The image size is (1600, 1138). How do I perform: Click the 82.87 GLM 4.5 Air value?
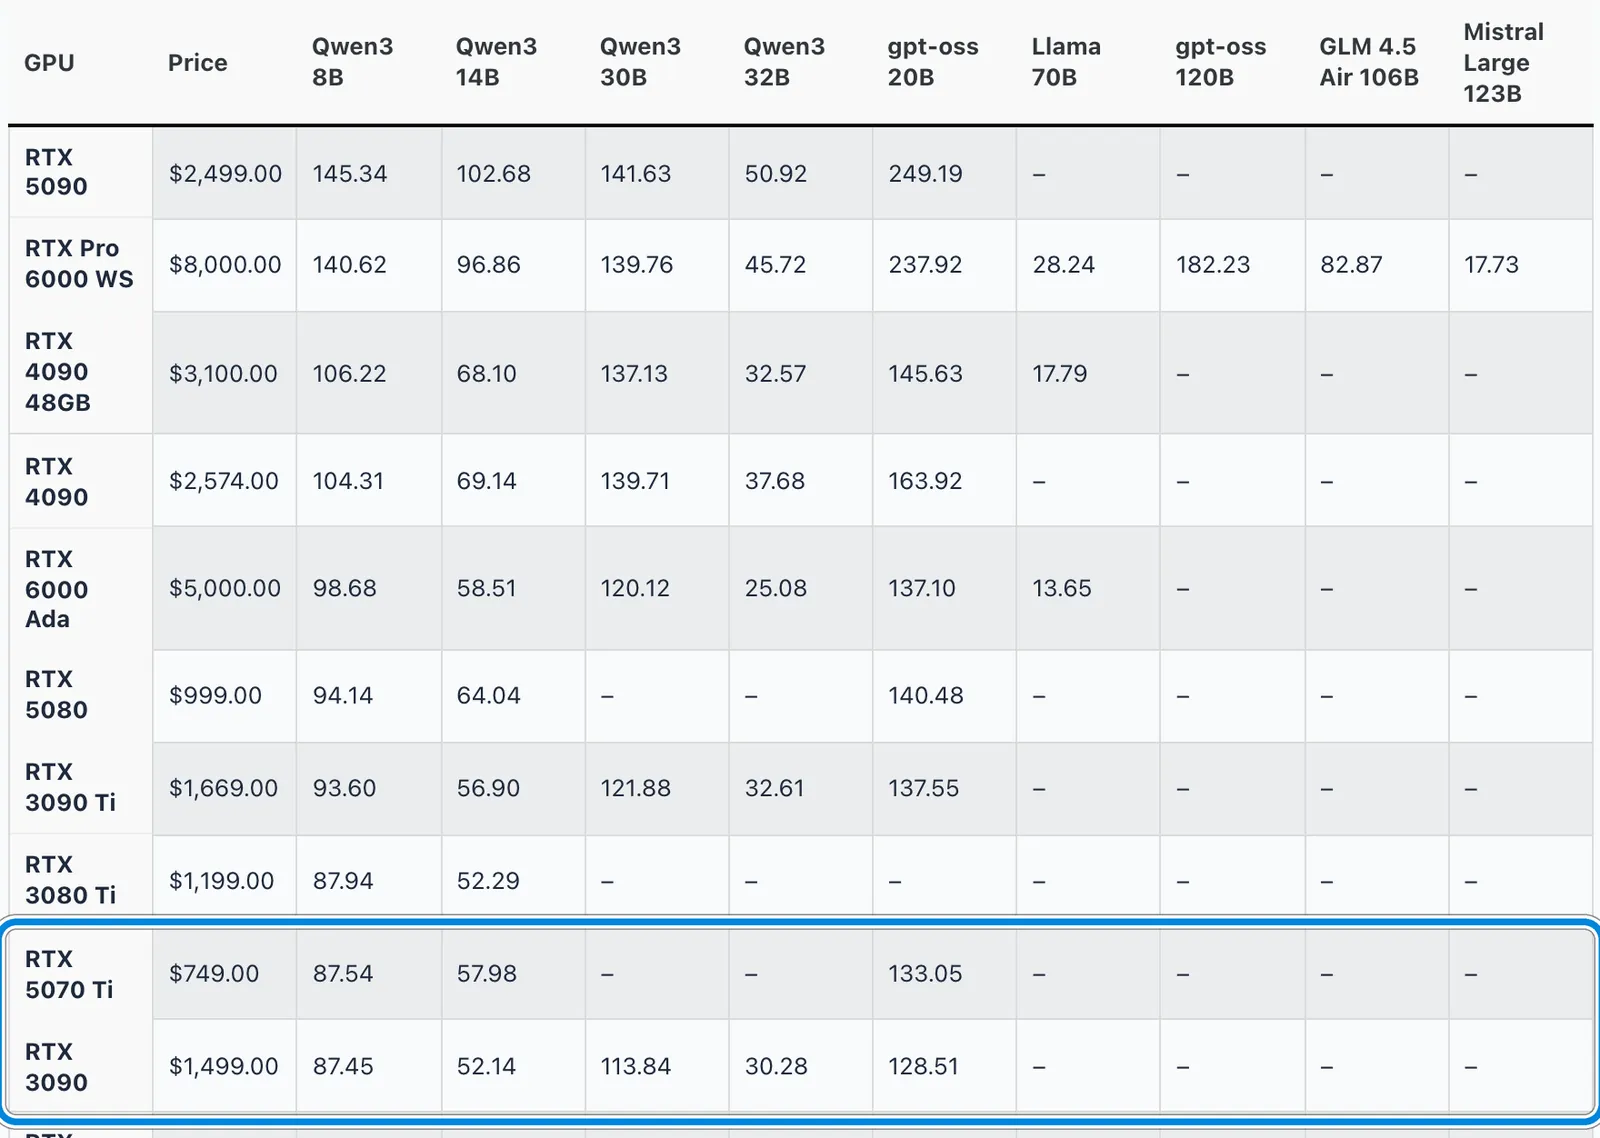click(1351, 265)
